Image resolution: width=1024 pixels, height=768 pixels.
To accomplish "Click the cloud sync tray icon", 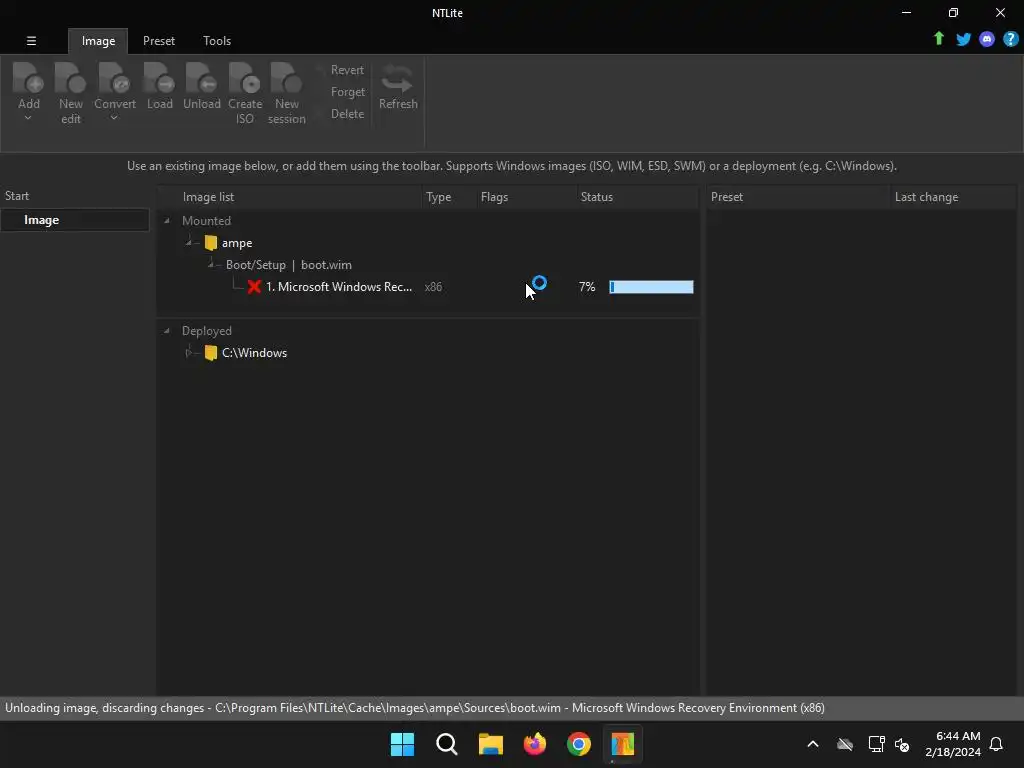I will 845,744.
